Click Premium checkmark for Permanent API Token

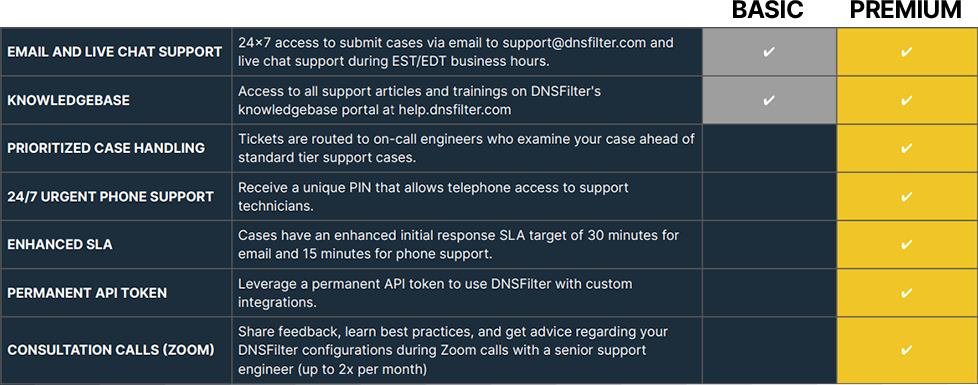(x=907, y=293)
